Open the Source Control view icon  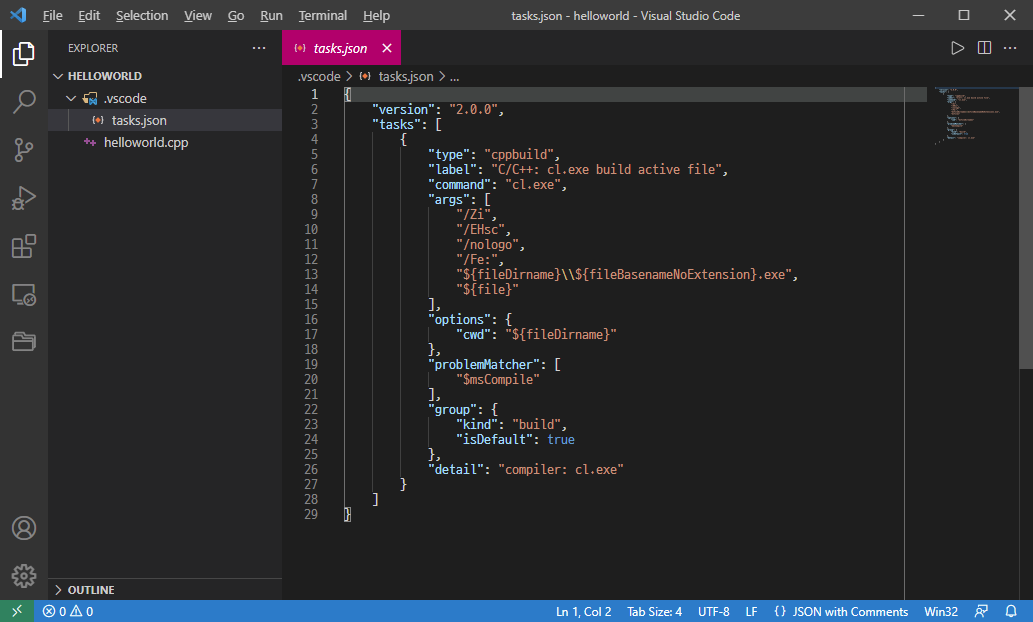click(x=24, y=150)
